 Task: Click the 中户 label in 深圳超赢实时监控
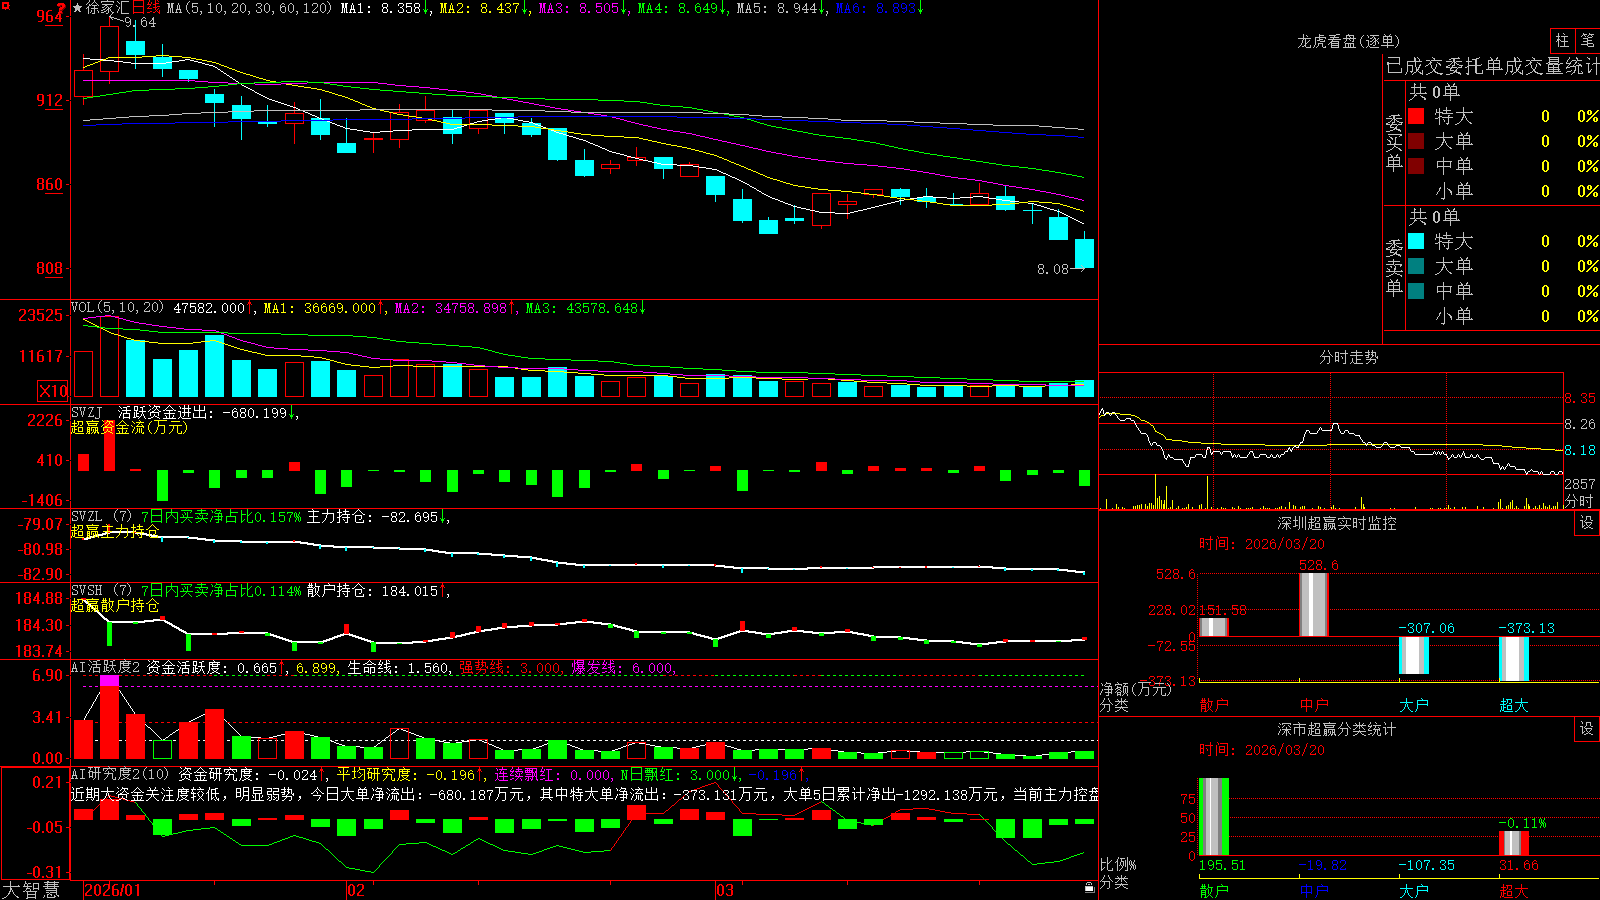[x=1313, y=705]
